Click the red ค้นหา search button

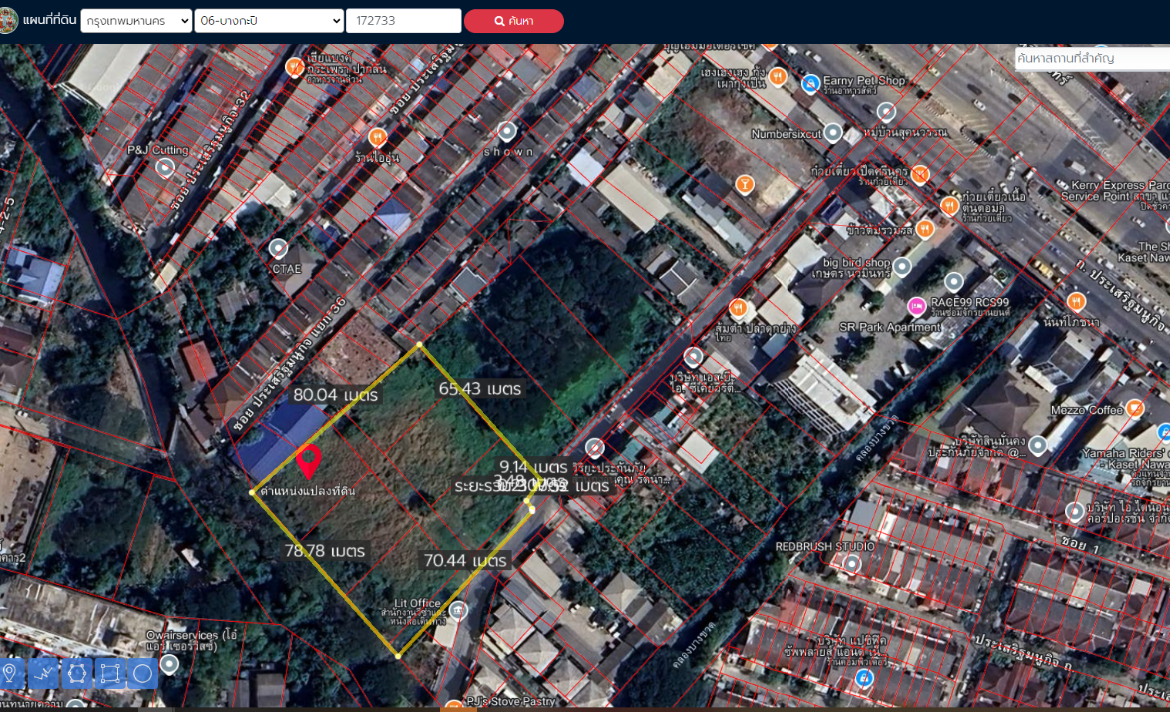click(x=514, y=21)
